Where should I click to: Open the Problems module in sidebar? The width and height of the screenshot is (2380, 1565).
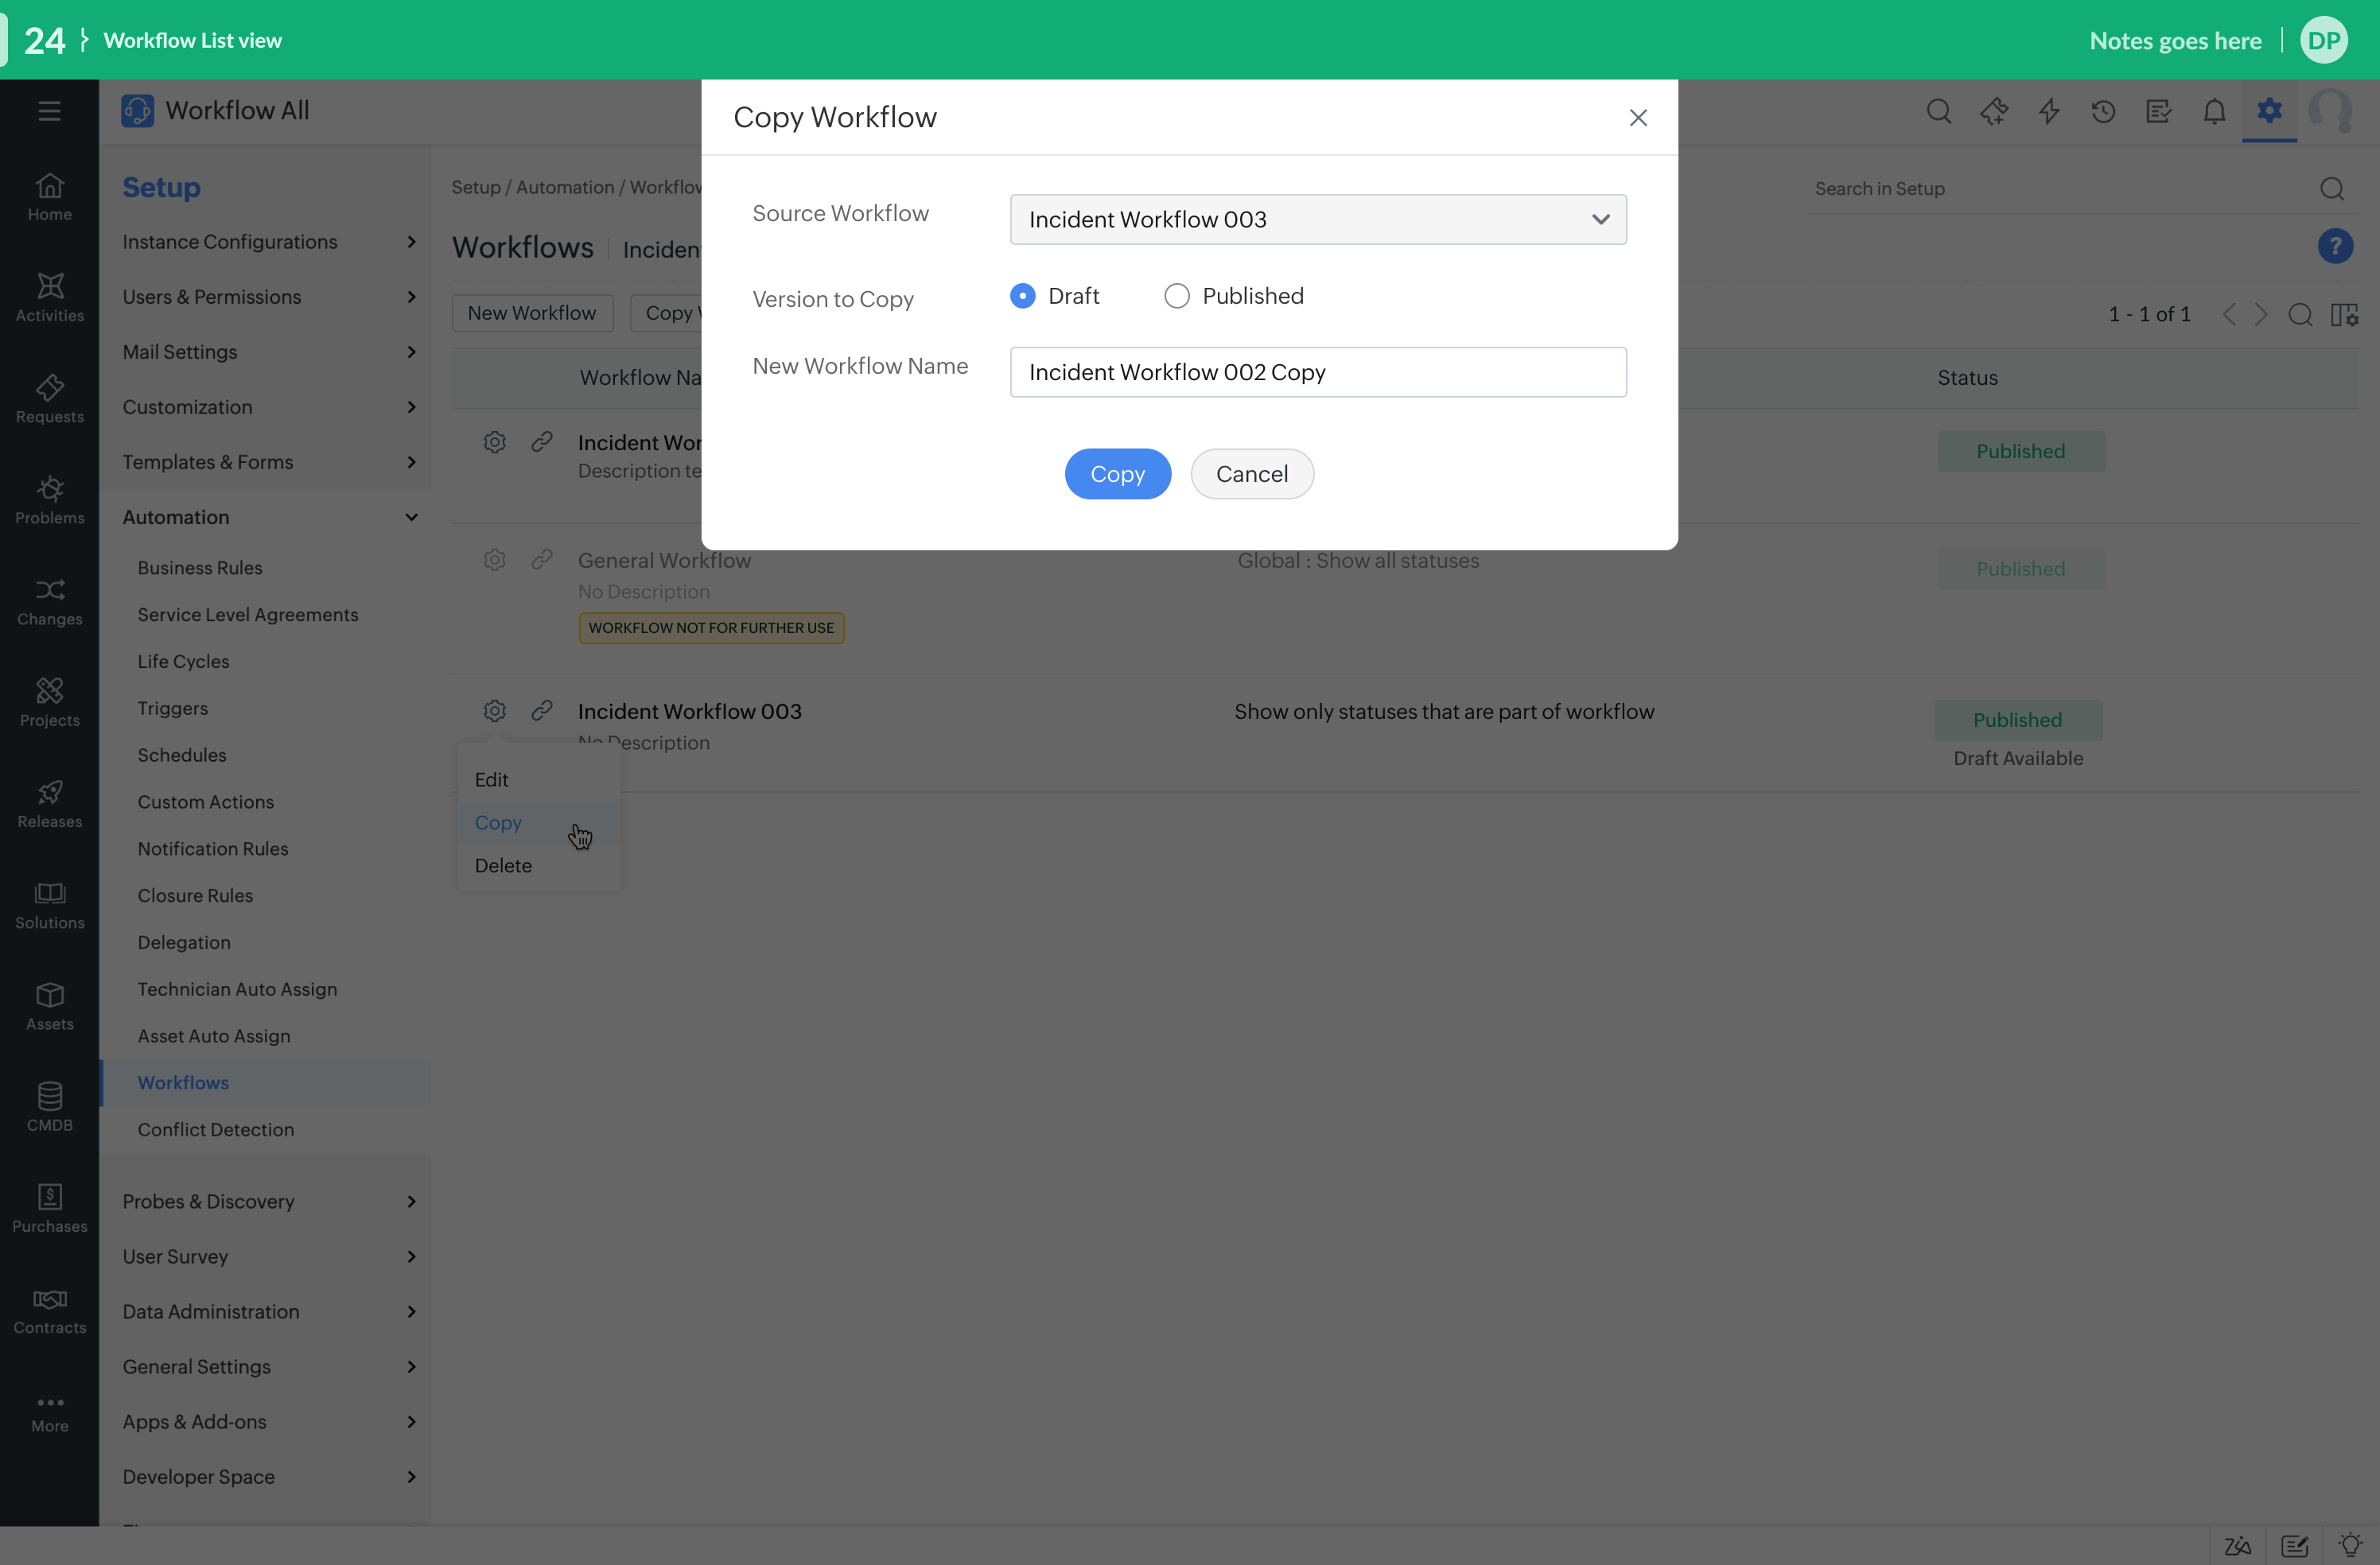pyautogui.click(x=49, y=500)
